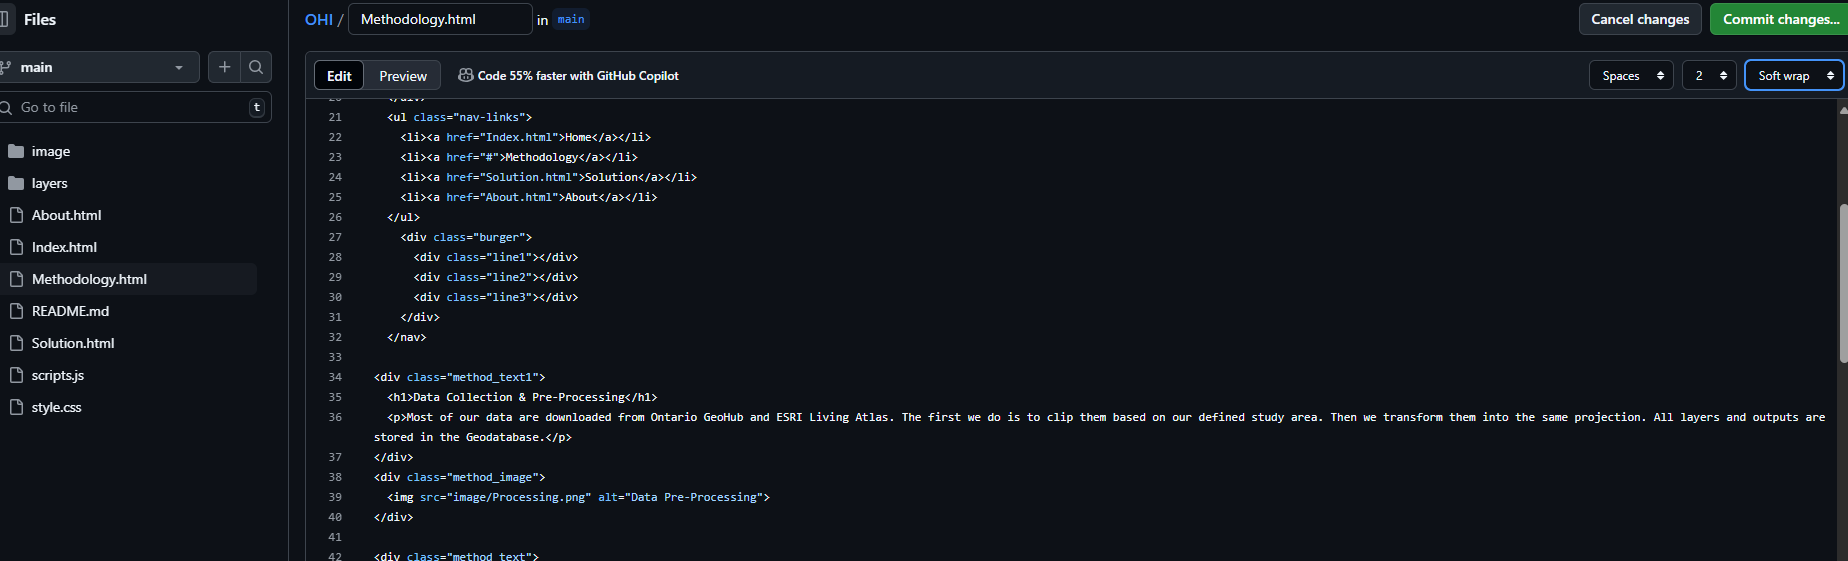Click the add file plus icon
Screen dimensions: 1848x561
(225, 67)
